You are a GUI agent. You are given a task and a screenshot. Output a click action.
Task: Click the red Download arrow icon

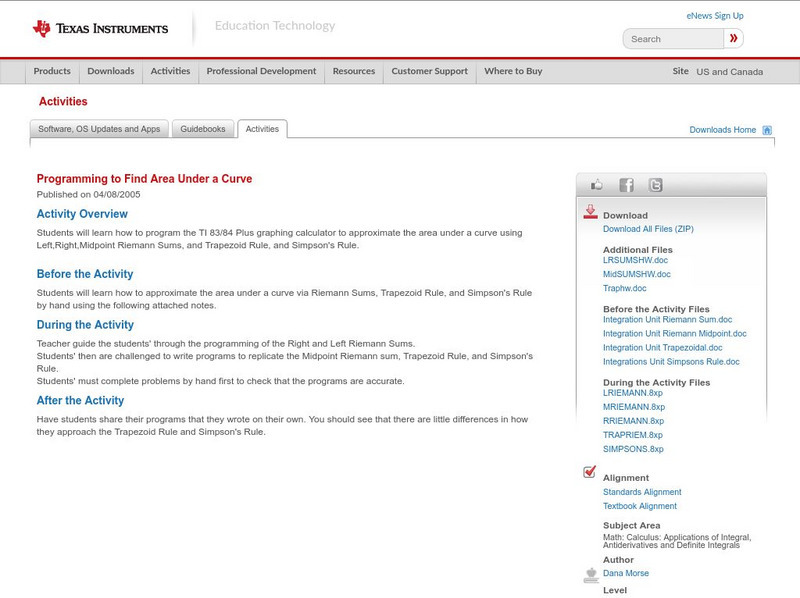click(590, 212)
